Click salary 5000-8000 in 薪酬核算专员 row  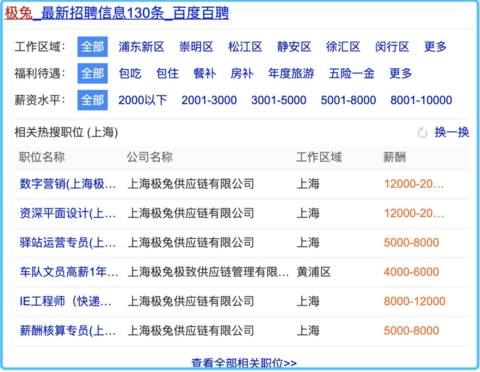coord(411,331)
